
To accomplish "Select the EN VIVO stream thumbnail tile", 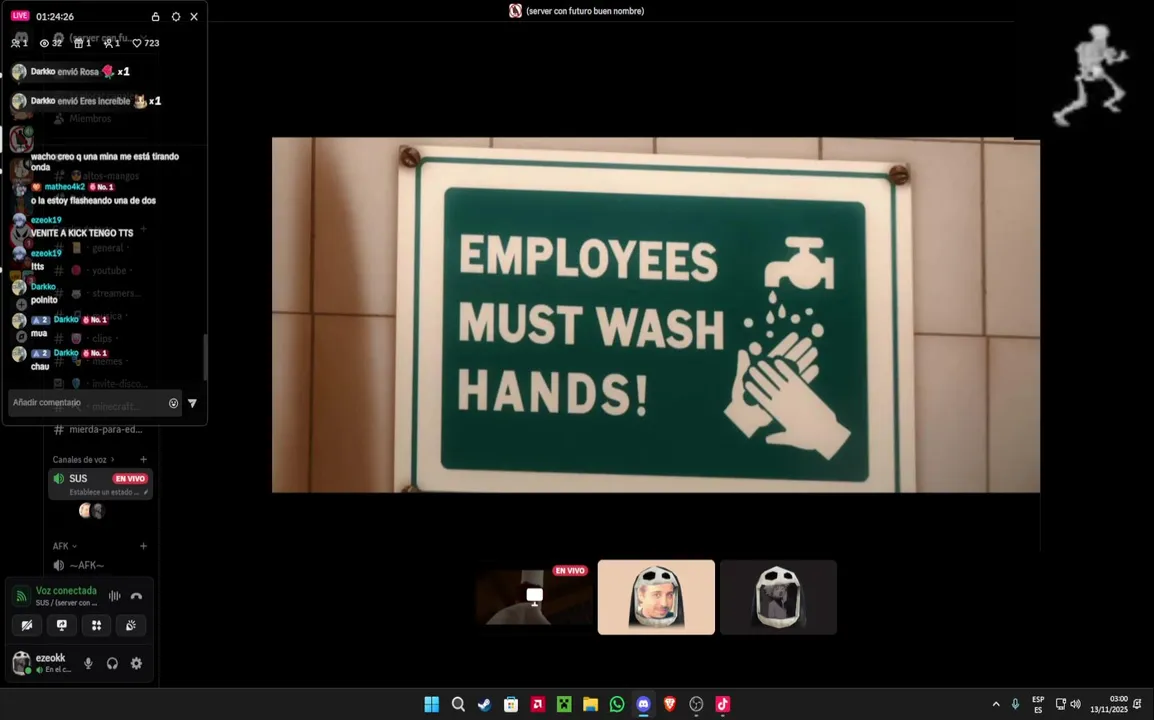I will 534,597.
